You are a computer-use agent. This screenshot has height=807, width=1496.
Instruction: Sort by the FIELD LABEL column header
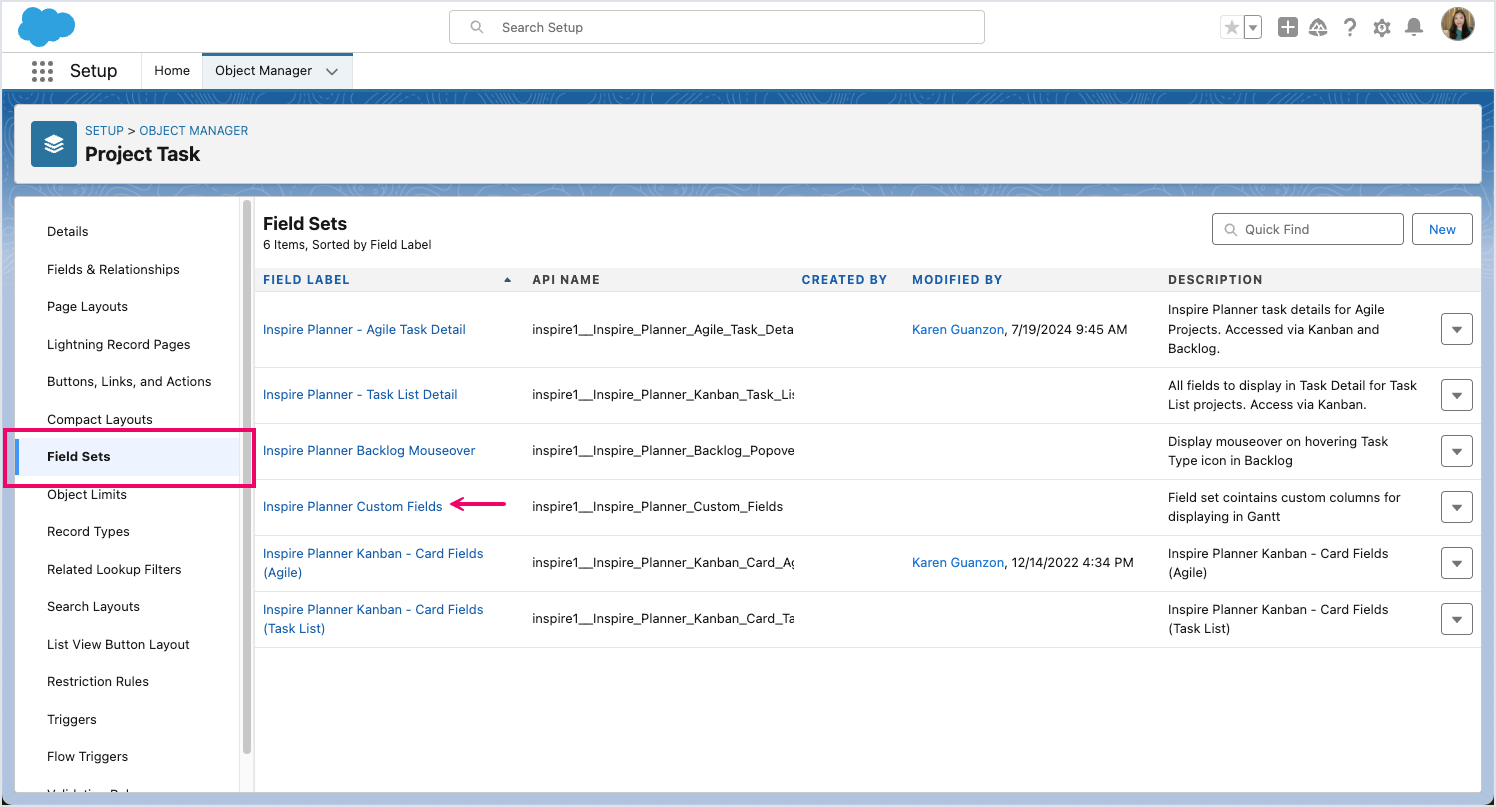(306, 280)
